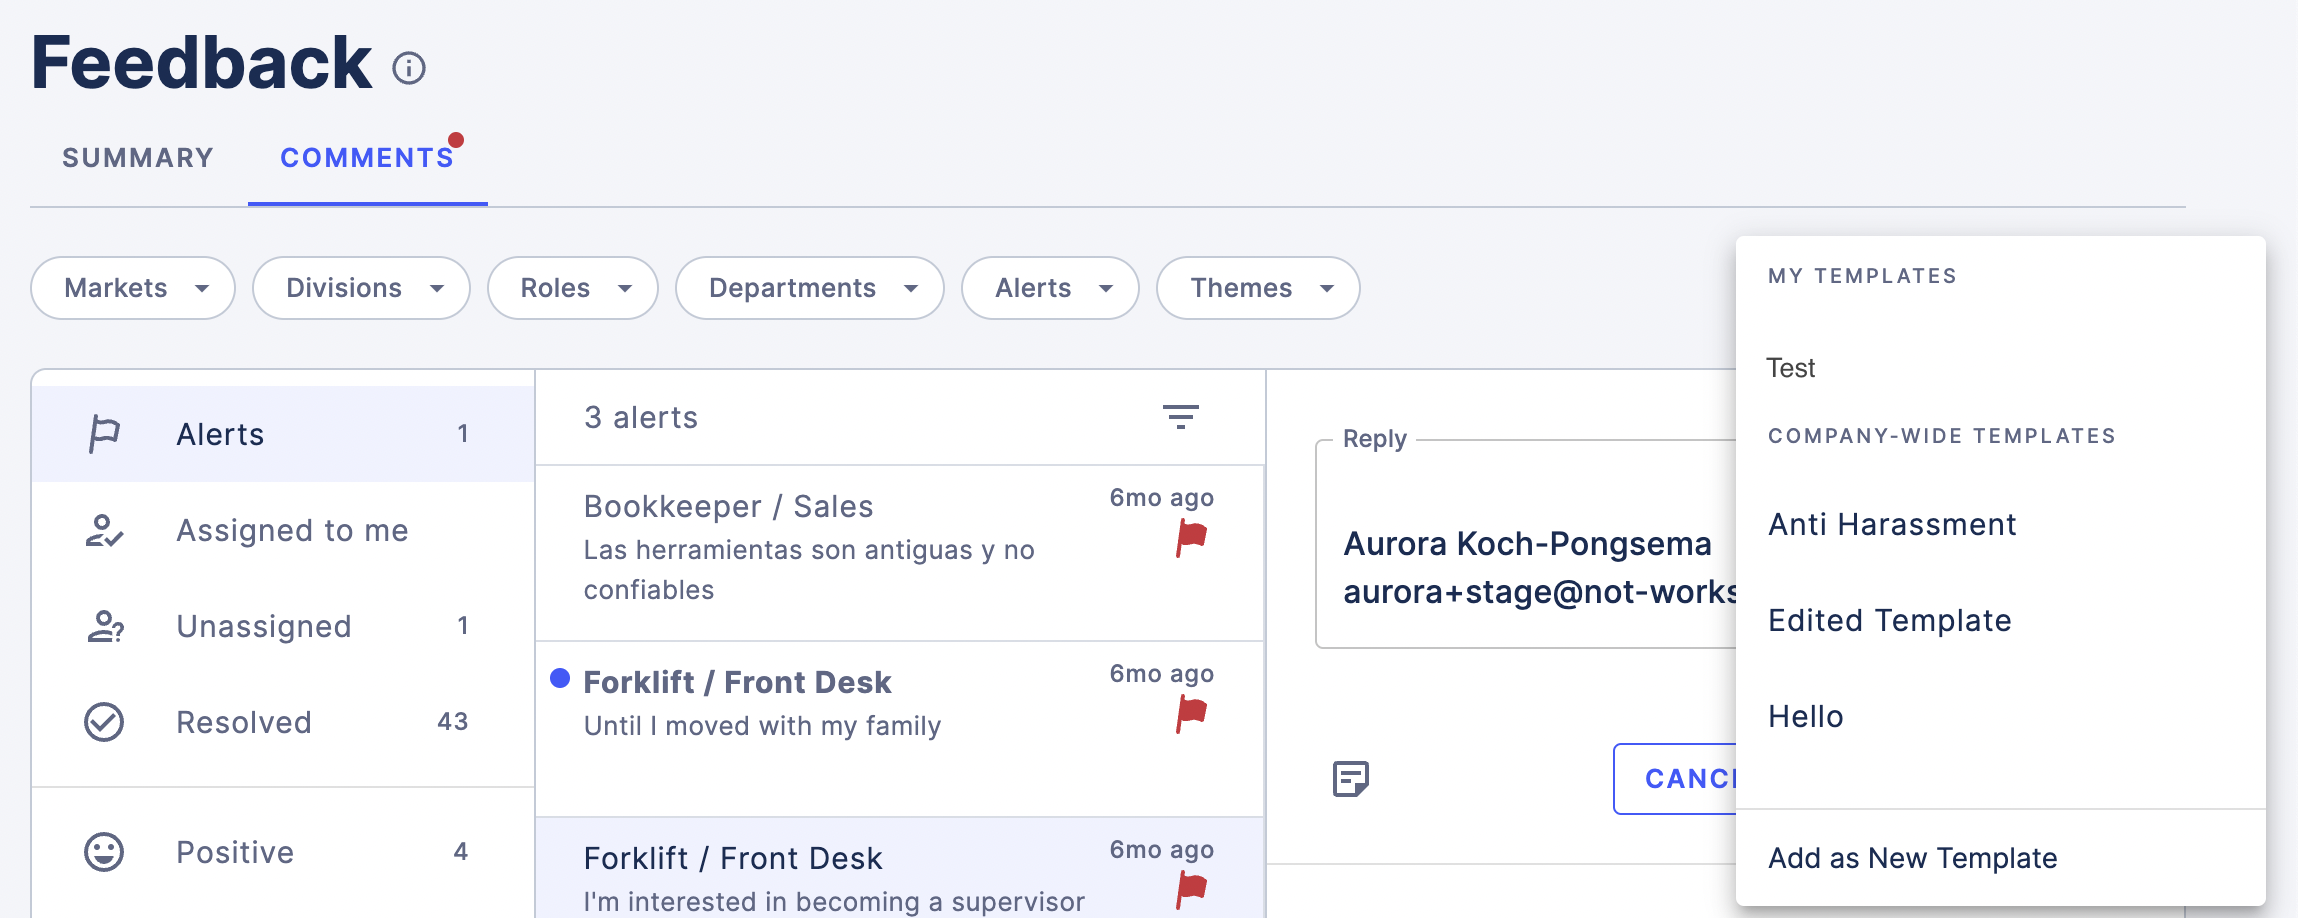Open the Divisions filter dropdown
This screenshot has height=918, width=2298.
pos(361,288)
